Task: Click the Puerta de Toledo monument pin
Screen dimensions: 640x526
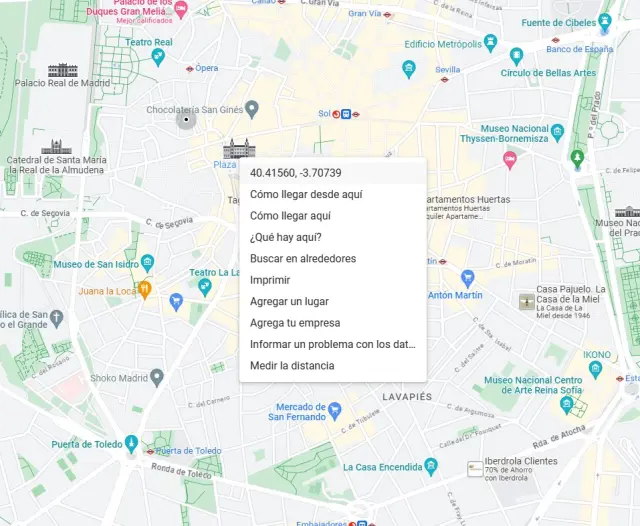Action: click(x=131, y=444)
